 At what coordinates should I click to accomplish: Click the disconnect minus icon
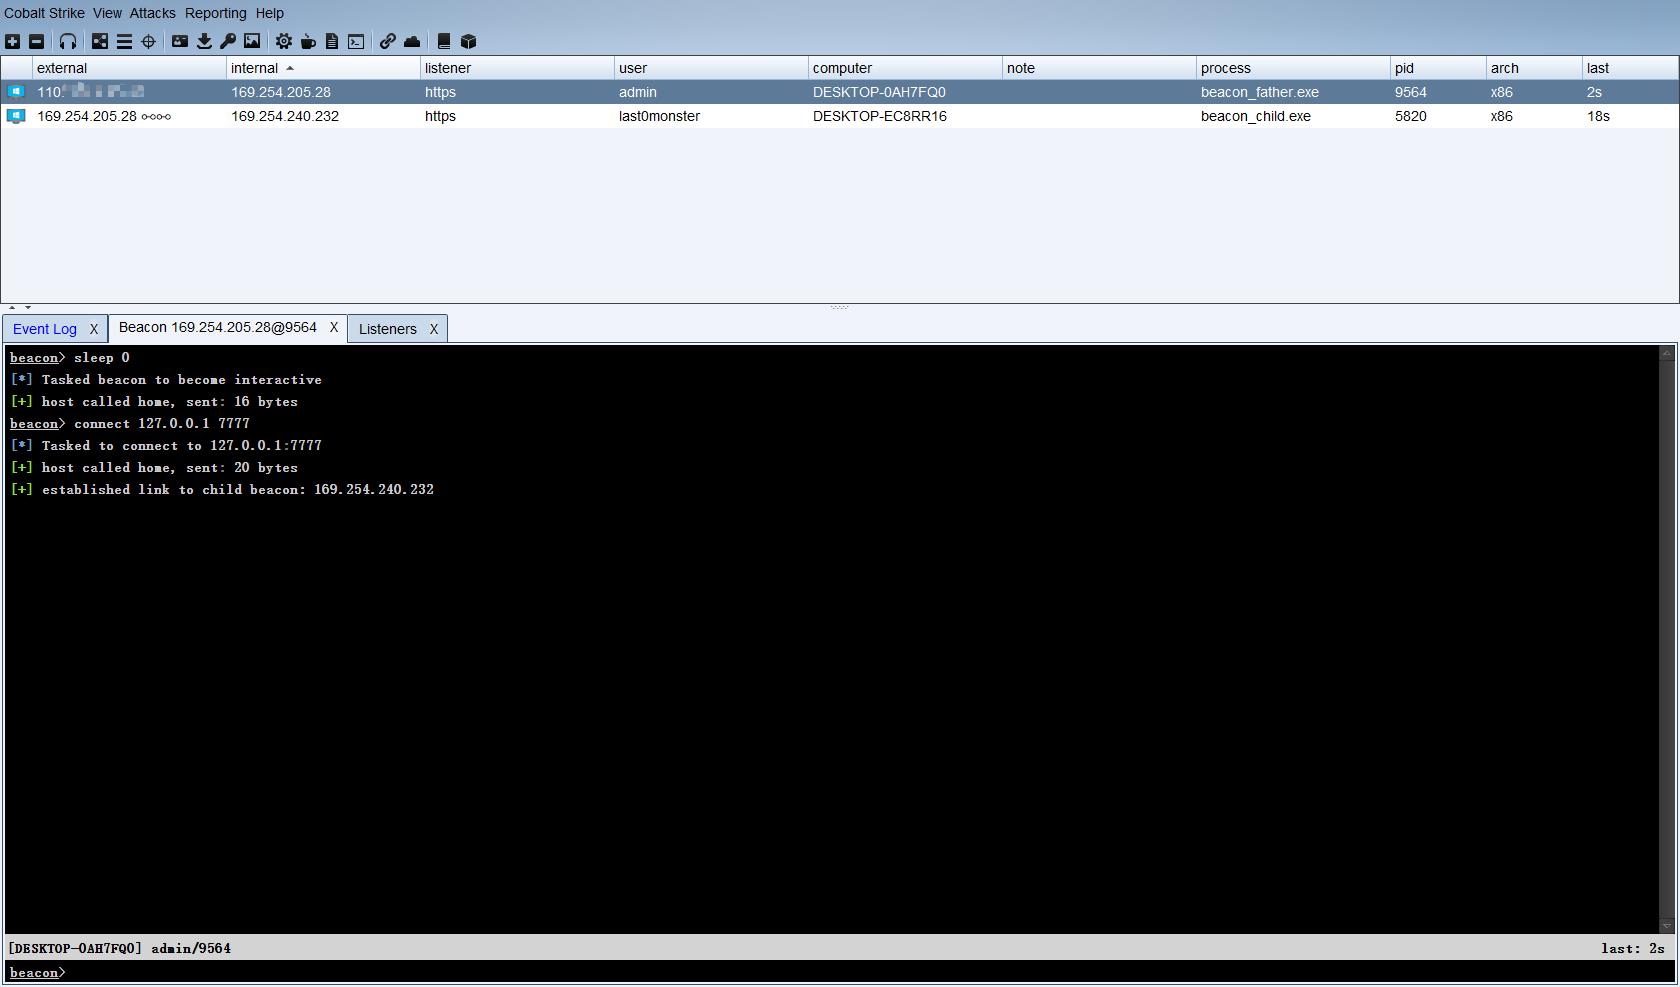[36, 41]
